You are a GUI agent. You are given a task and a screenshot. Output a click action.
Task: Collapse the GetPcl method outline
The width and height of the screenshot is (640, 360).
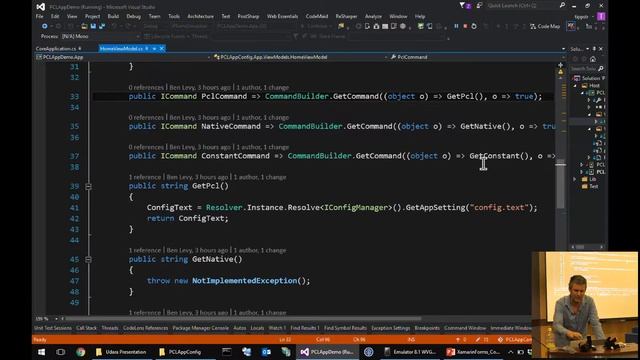[x=88, y=187]
